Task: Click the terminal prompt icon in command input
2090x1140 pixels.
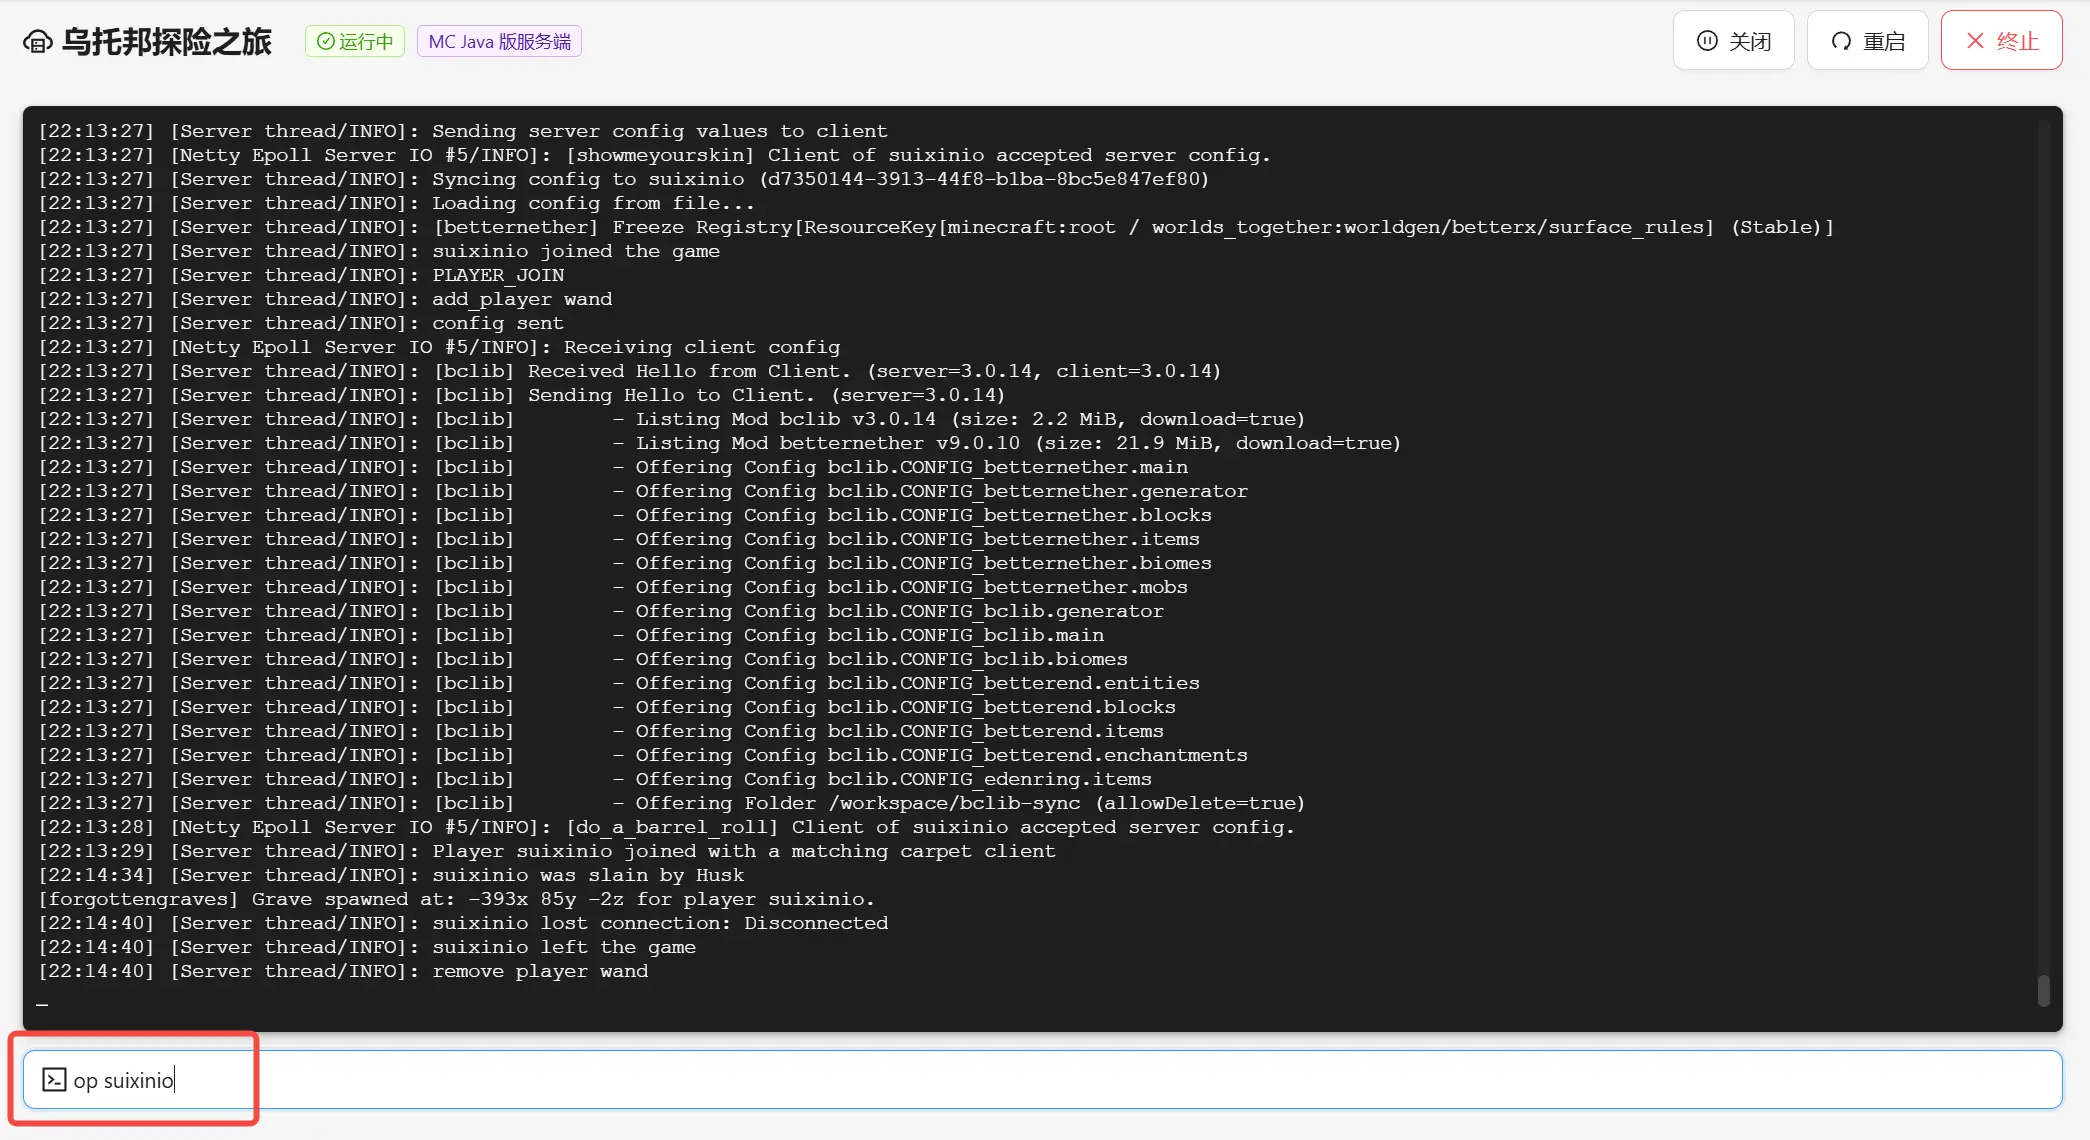Action: pyautogui.click(x=54, y=1080)
